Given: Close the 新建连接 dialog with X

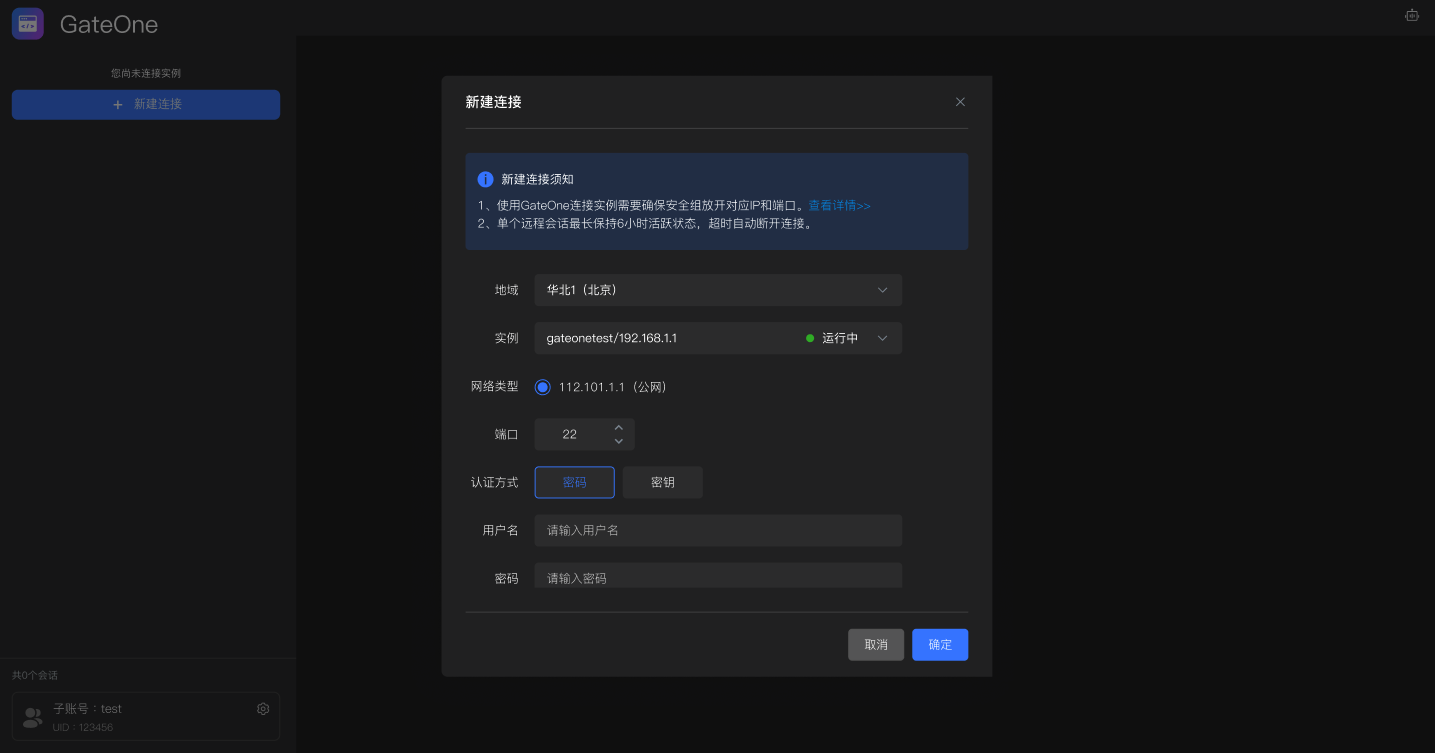Looking at the screenshot, I should 960,102.
